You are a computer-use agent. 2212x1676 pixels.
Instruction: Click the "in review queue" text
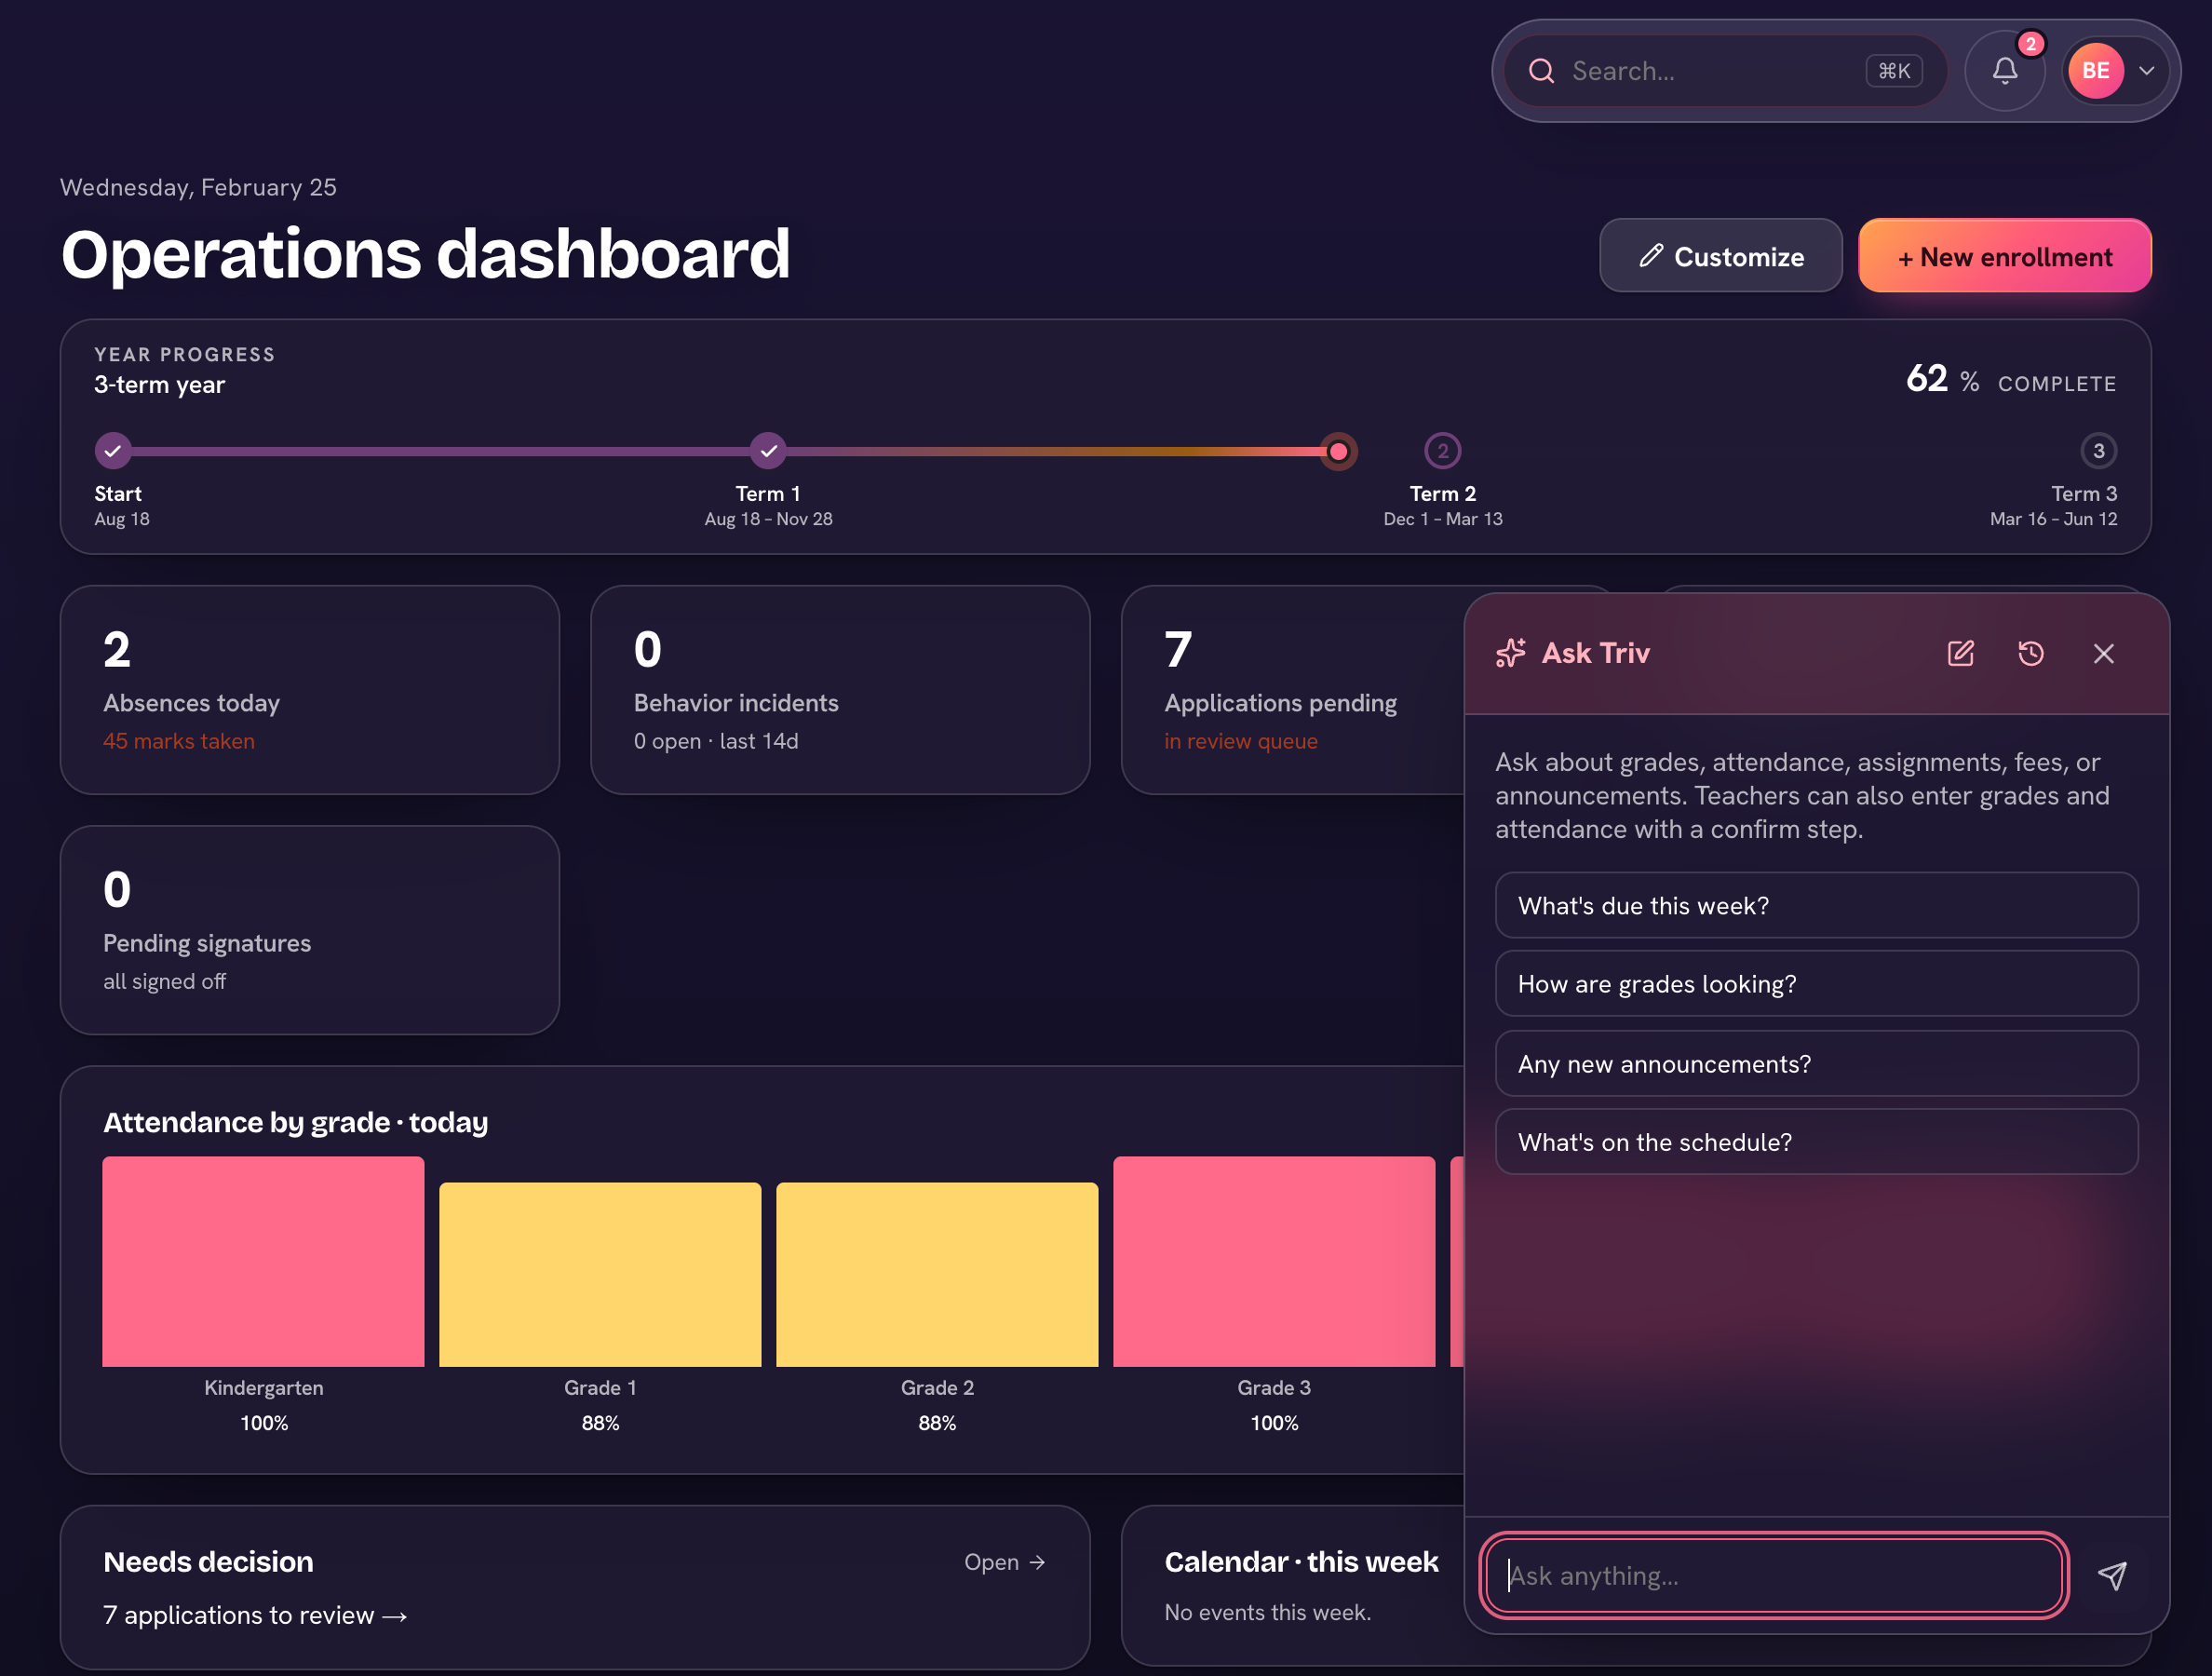(1240, 741)
